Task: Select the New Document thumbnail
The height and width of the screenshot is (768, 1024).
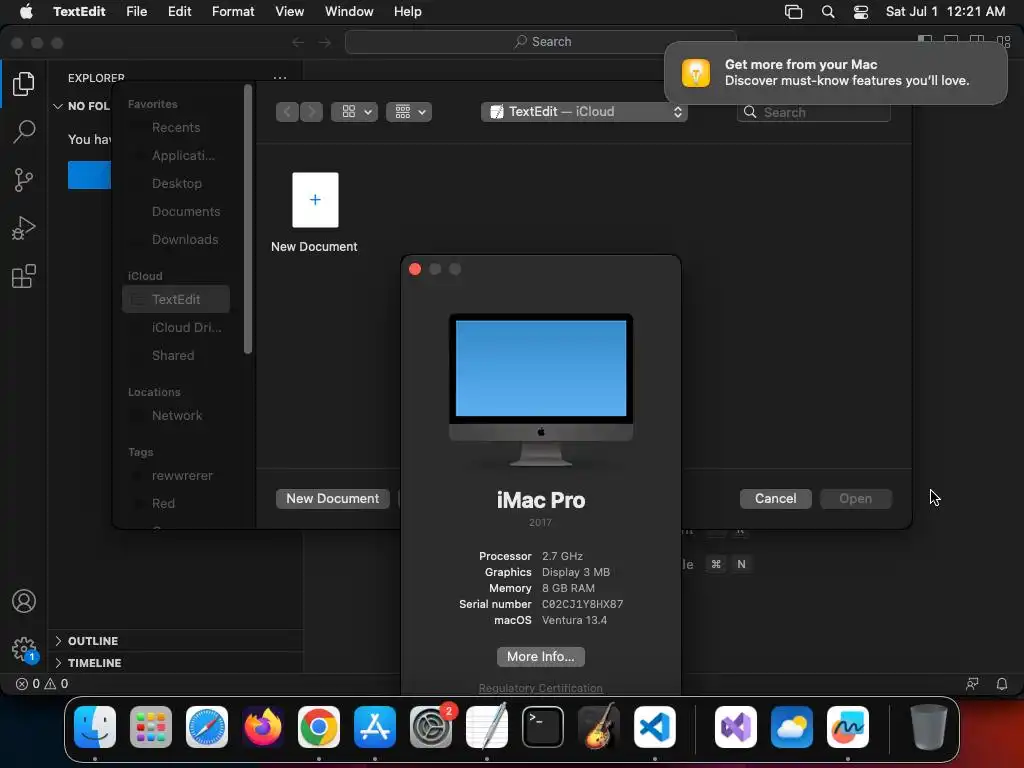Action: click(x=315, y=200)
